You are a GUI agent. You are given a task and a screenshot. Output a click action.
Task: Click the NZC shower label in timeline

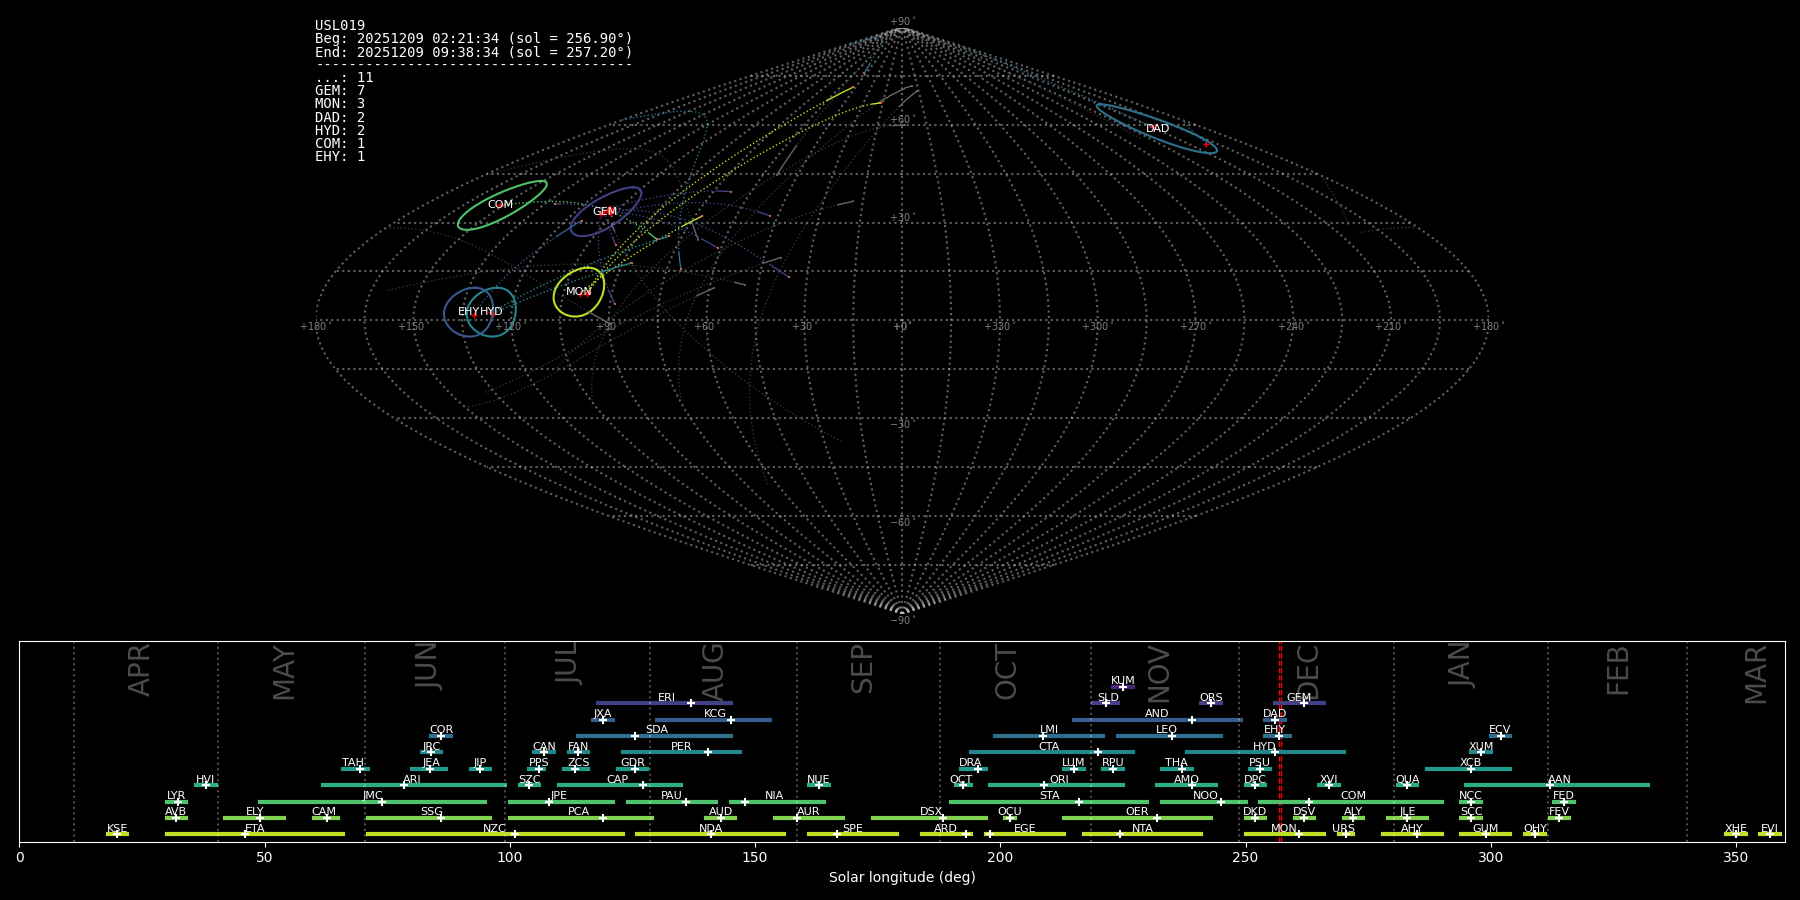tap(495, 829)
